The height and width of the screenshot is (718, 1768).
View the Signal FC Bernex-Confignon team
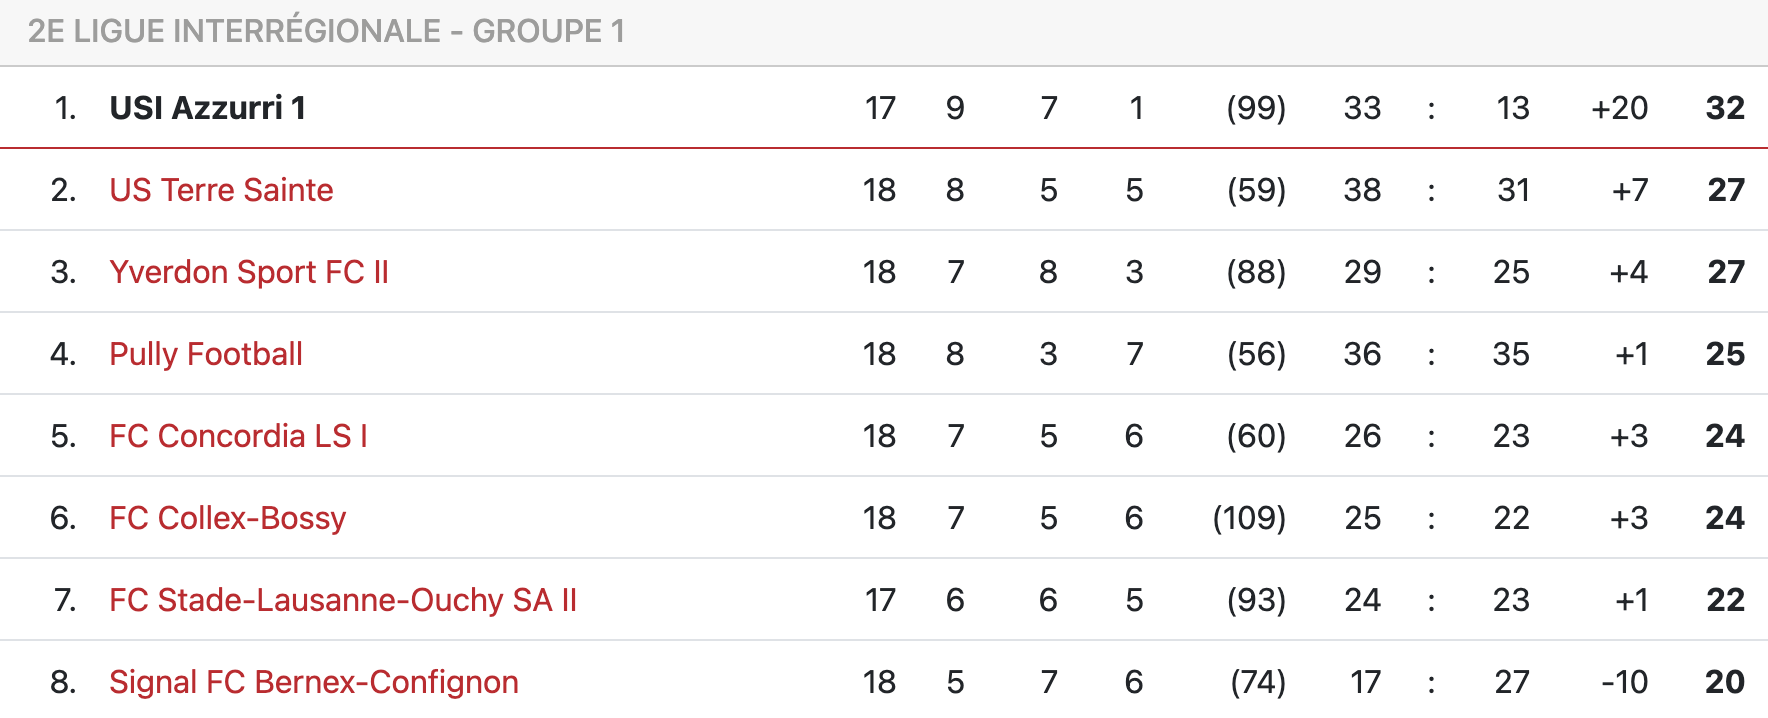pyautogui.click(x=314, y=682)
